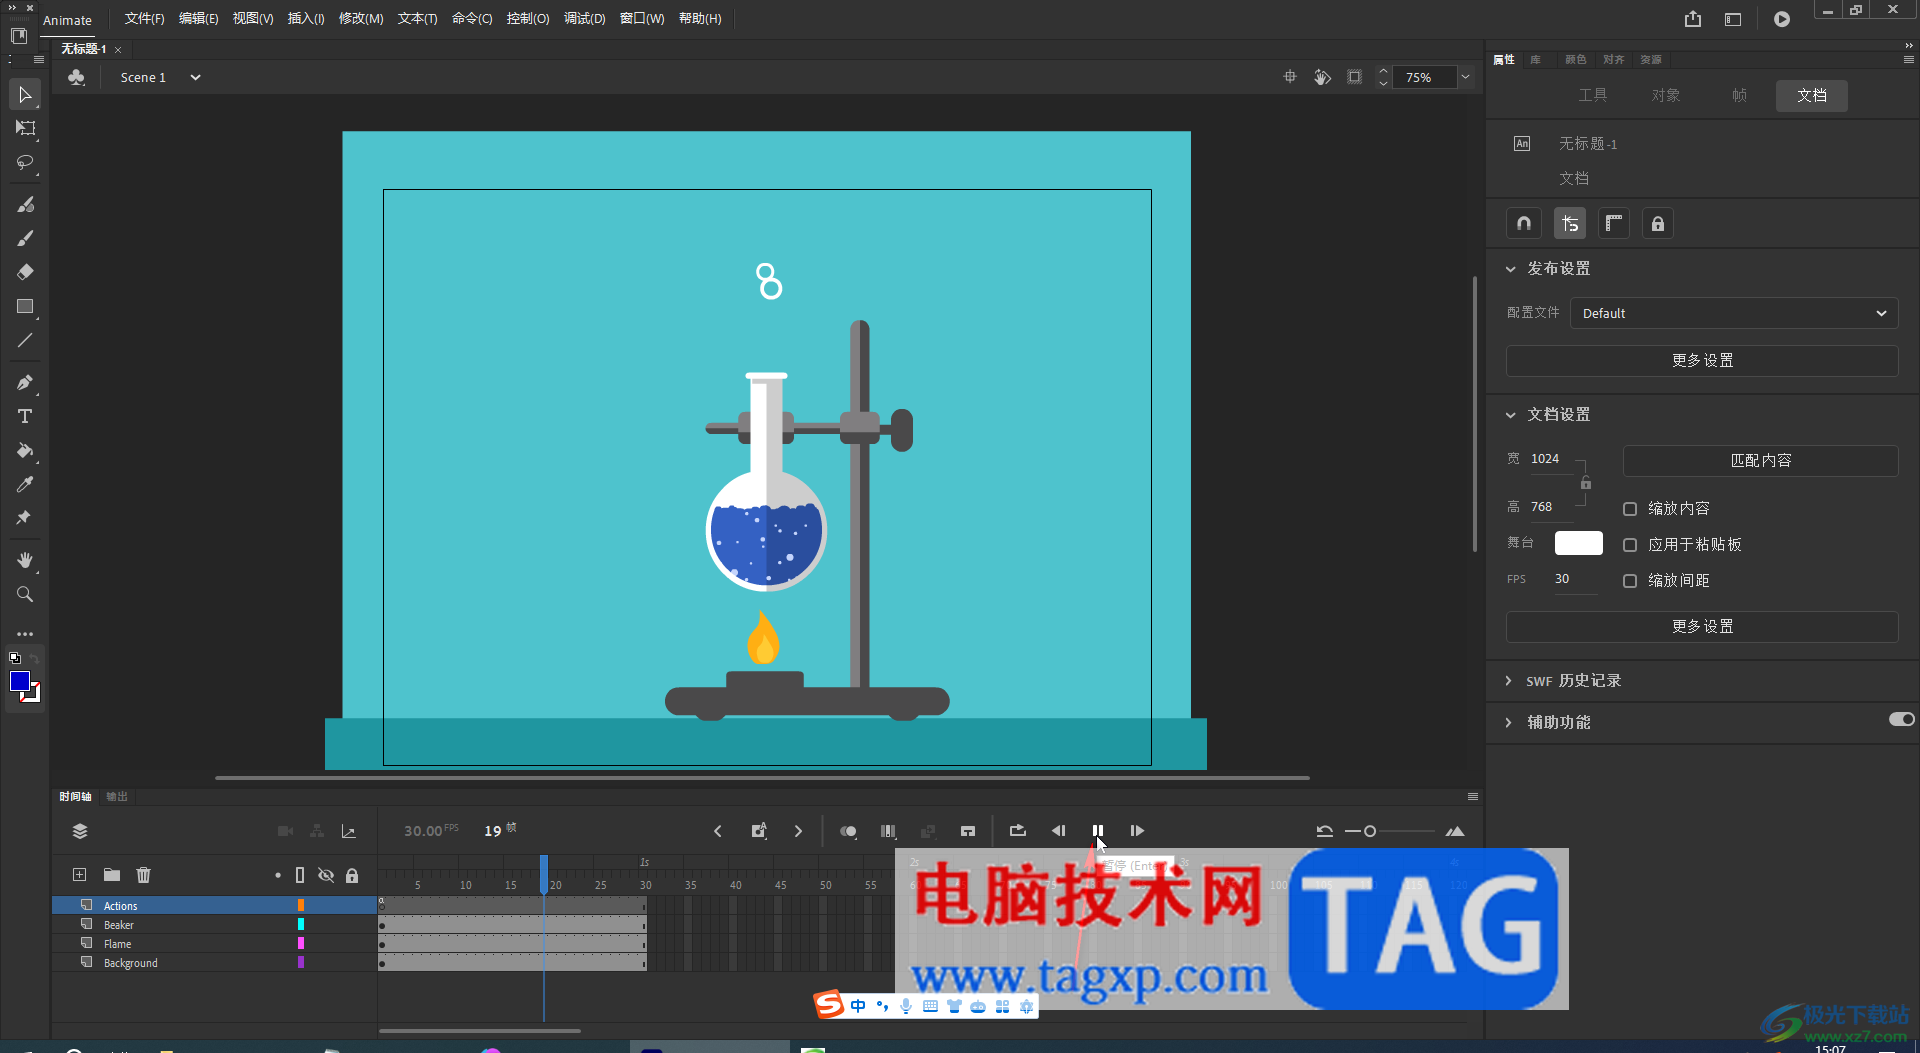Toggle lock all layers icon
The width and height of the screenshot is (1920, 1053).
(x=352, y=875)
